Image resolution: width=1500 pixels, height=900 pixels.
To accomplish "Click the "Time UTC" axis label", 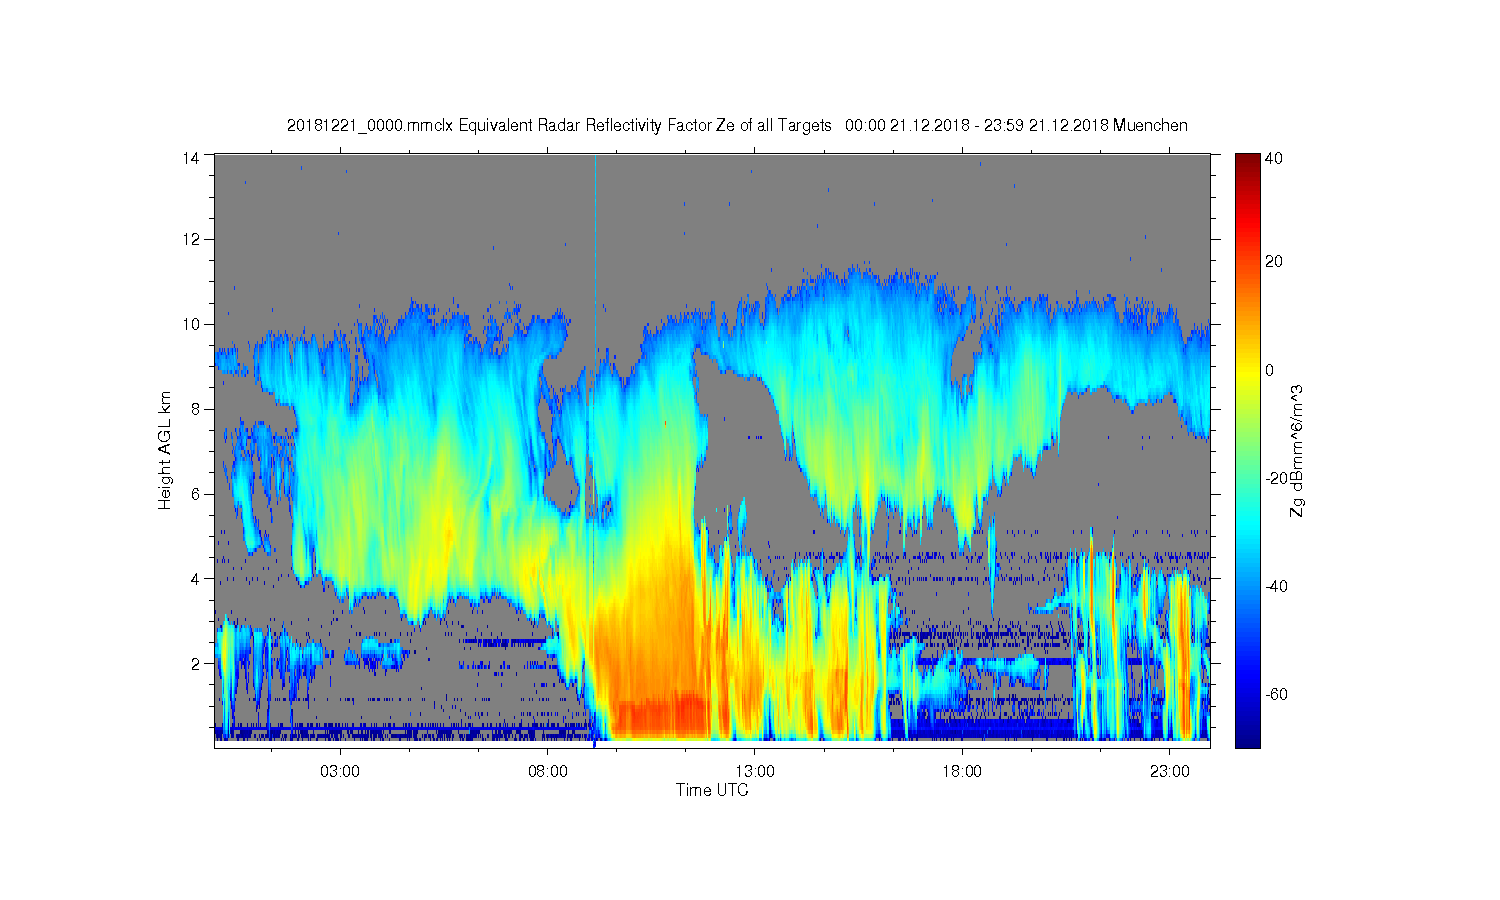I will [712, 790].
